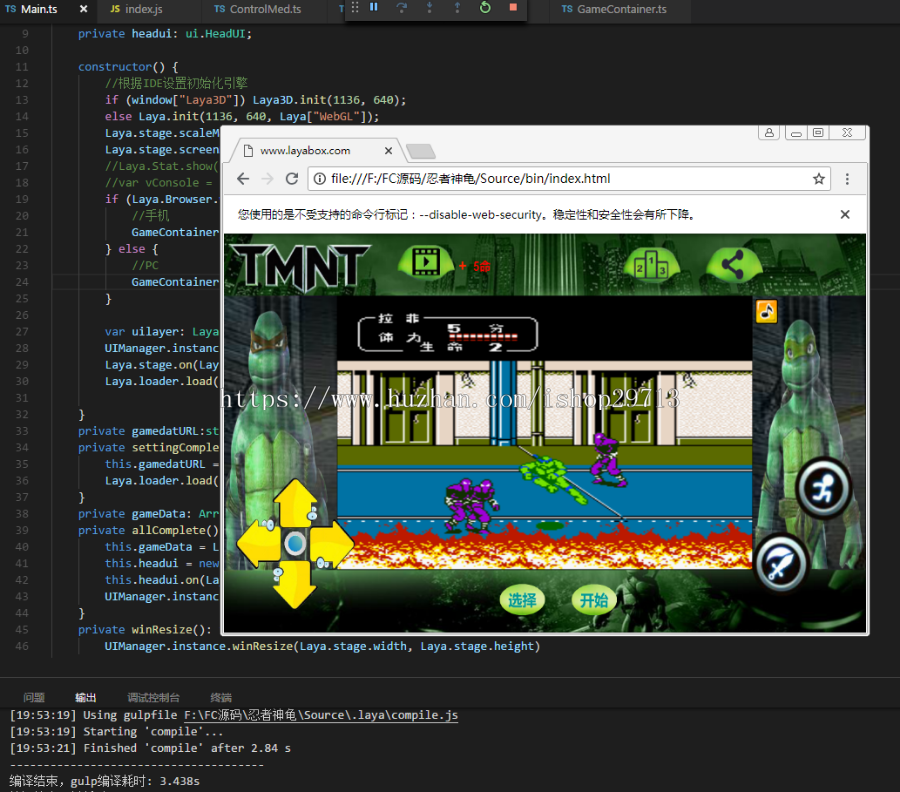This screenshot has width=900, height=792.
Task: Click the Step Over debug icon
Action: (402, 7)
